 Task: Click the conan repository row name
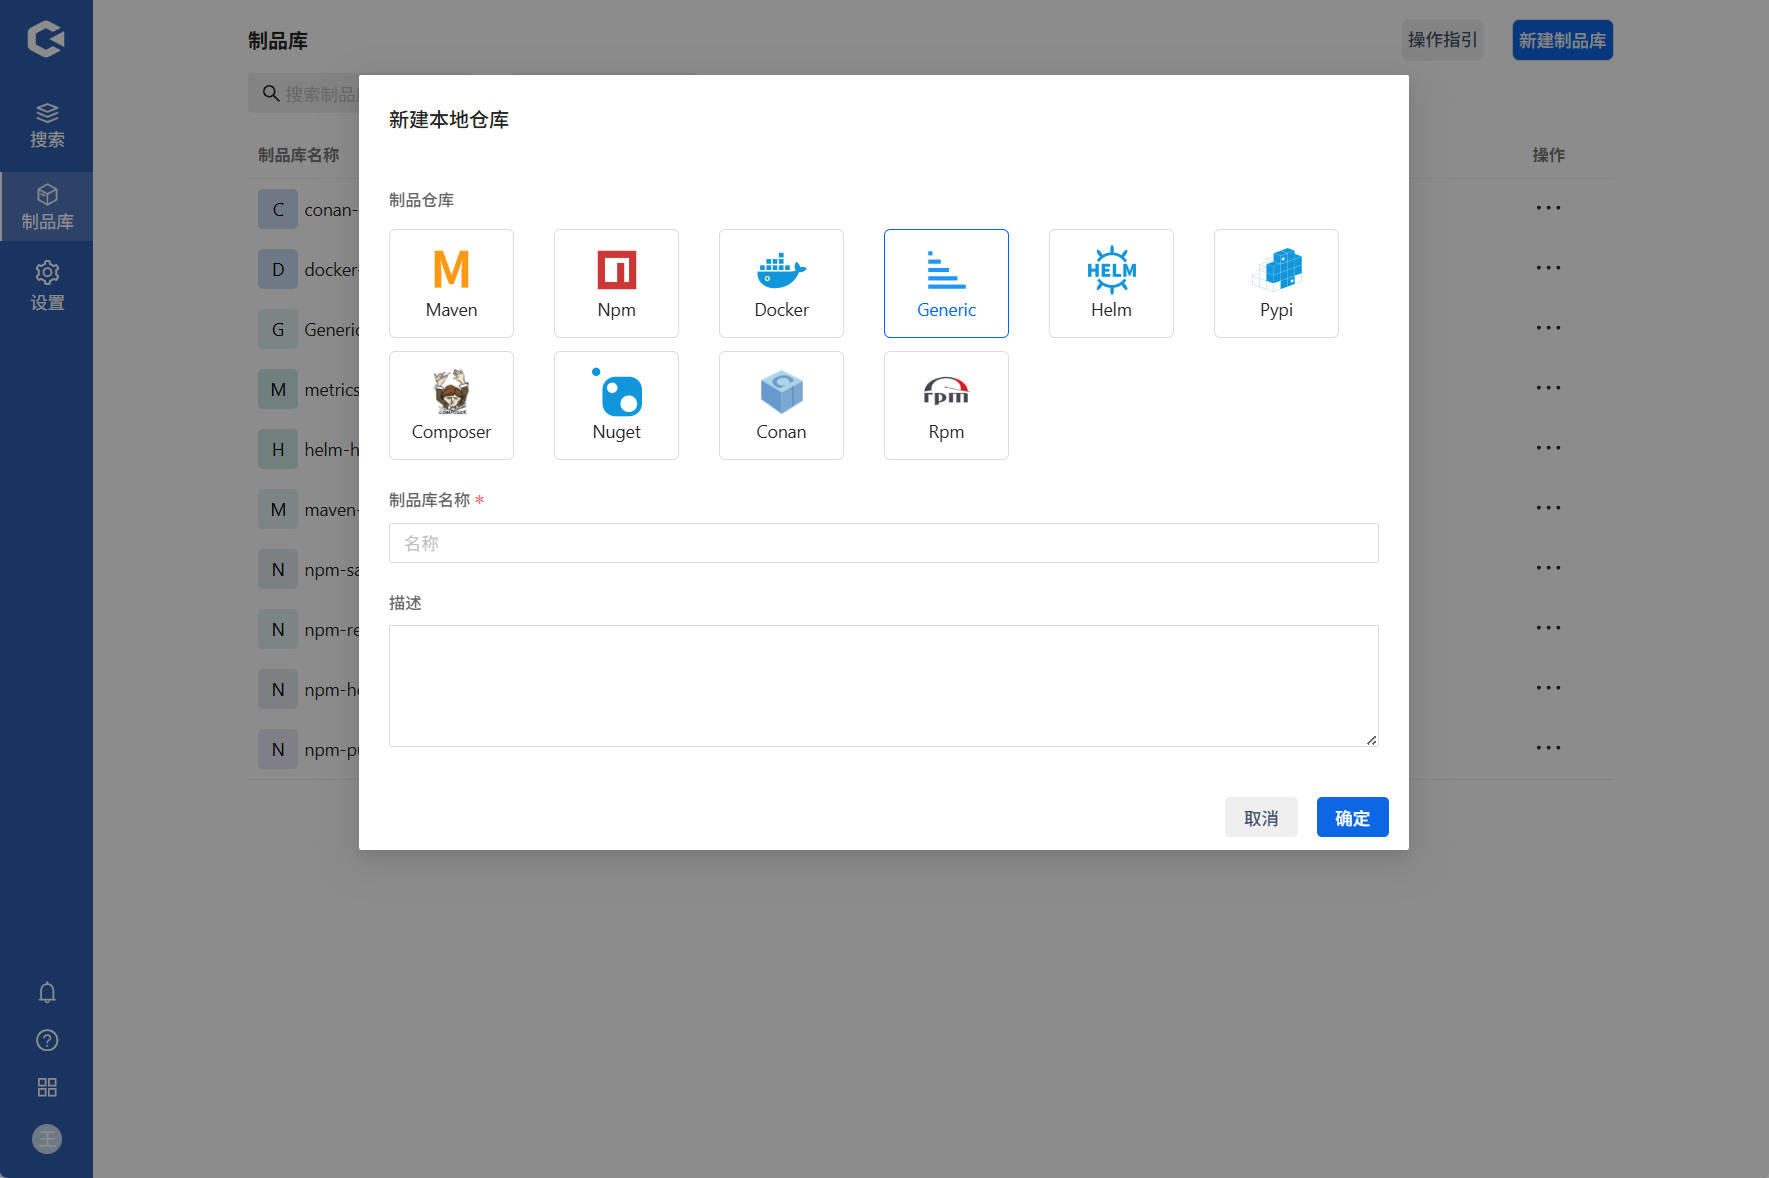331,210
